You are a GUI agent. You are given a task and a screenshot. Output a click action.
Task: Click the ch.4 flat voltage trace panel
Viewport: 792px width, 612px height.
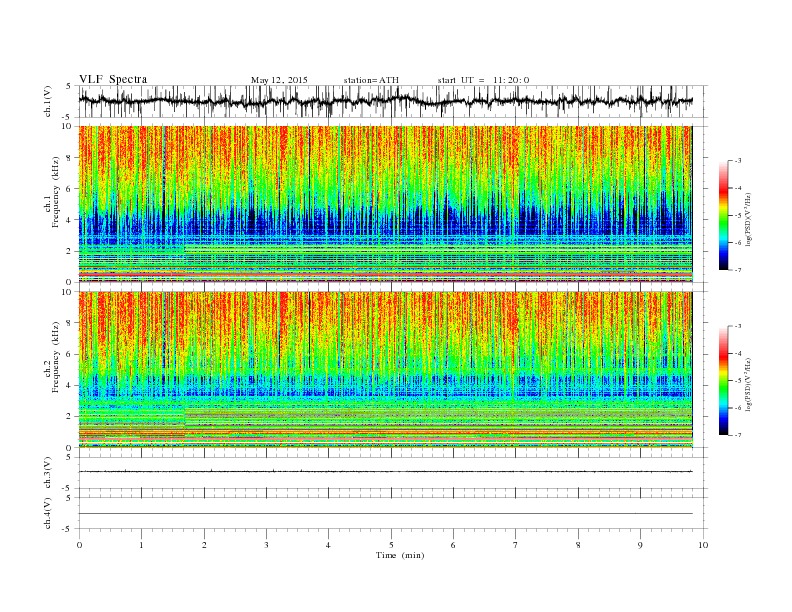tap(393, 513)
